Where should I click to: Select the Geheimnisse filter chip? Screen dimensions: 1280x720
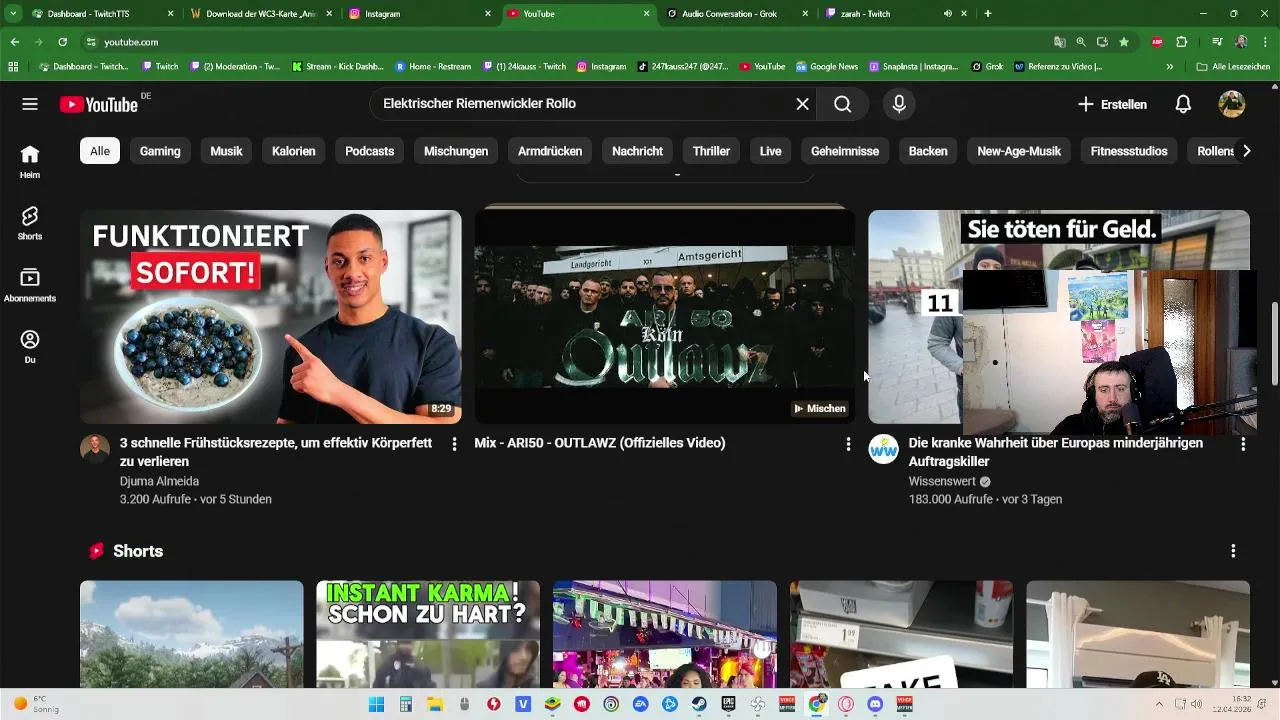845,151
